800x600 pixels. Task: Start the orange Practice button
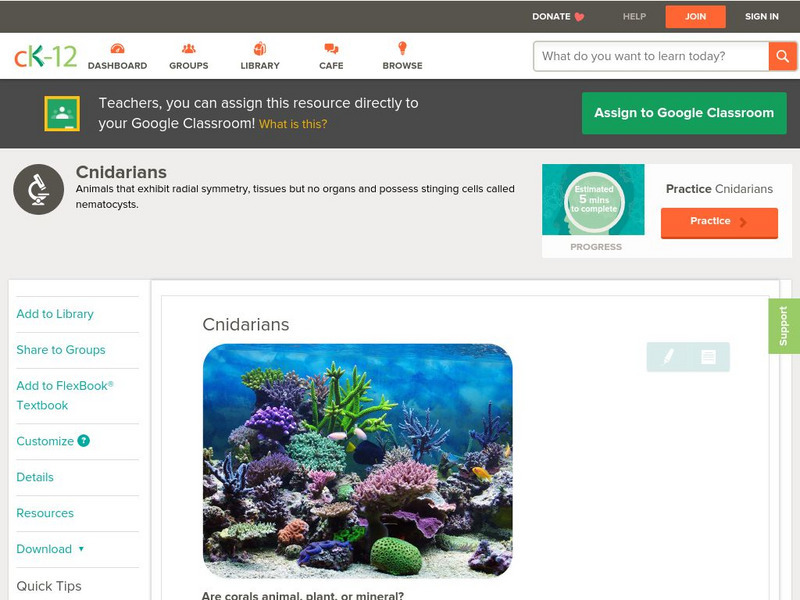tap(719, 222)
